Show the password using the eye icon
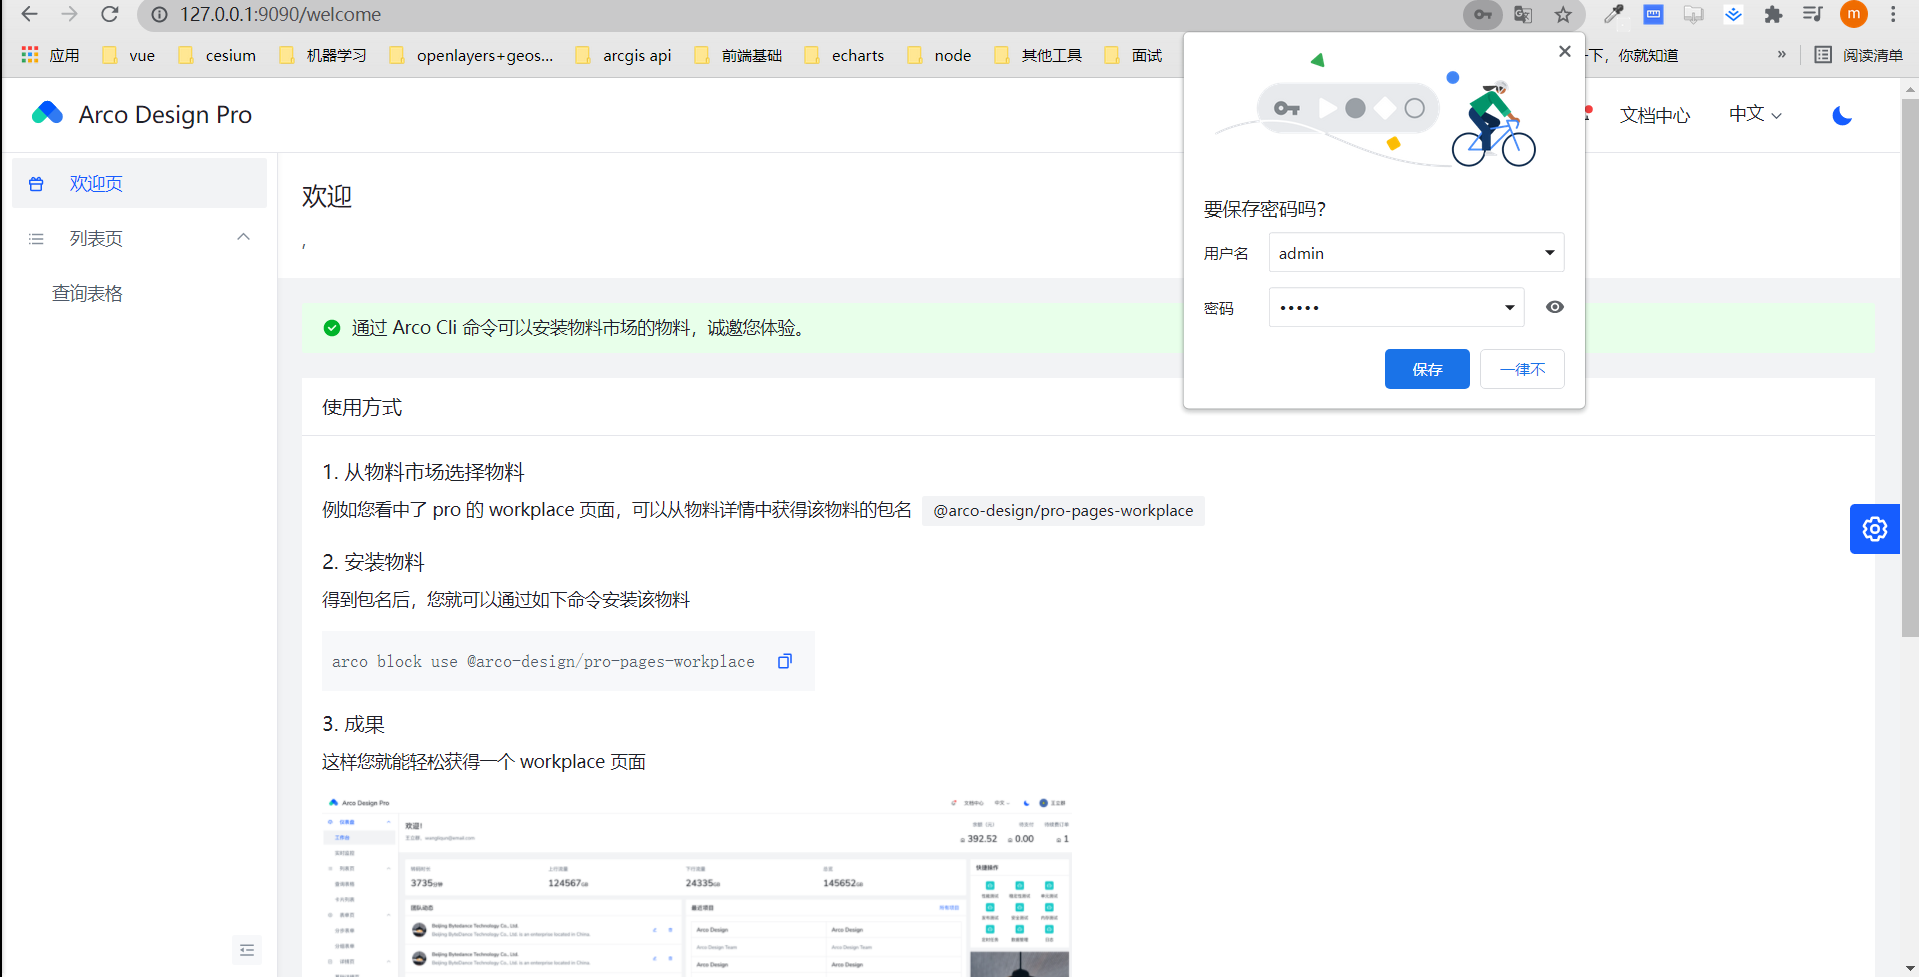Screen dimensions: 1919x977 [x=1553, y=307]
